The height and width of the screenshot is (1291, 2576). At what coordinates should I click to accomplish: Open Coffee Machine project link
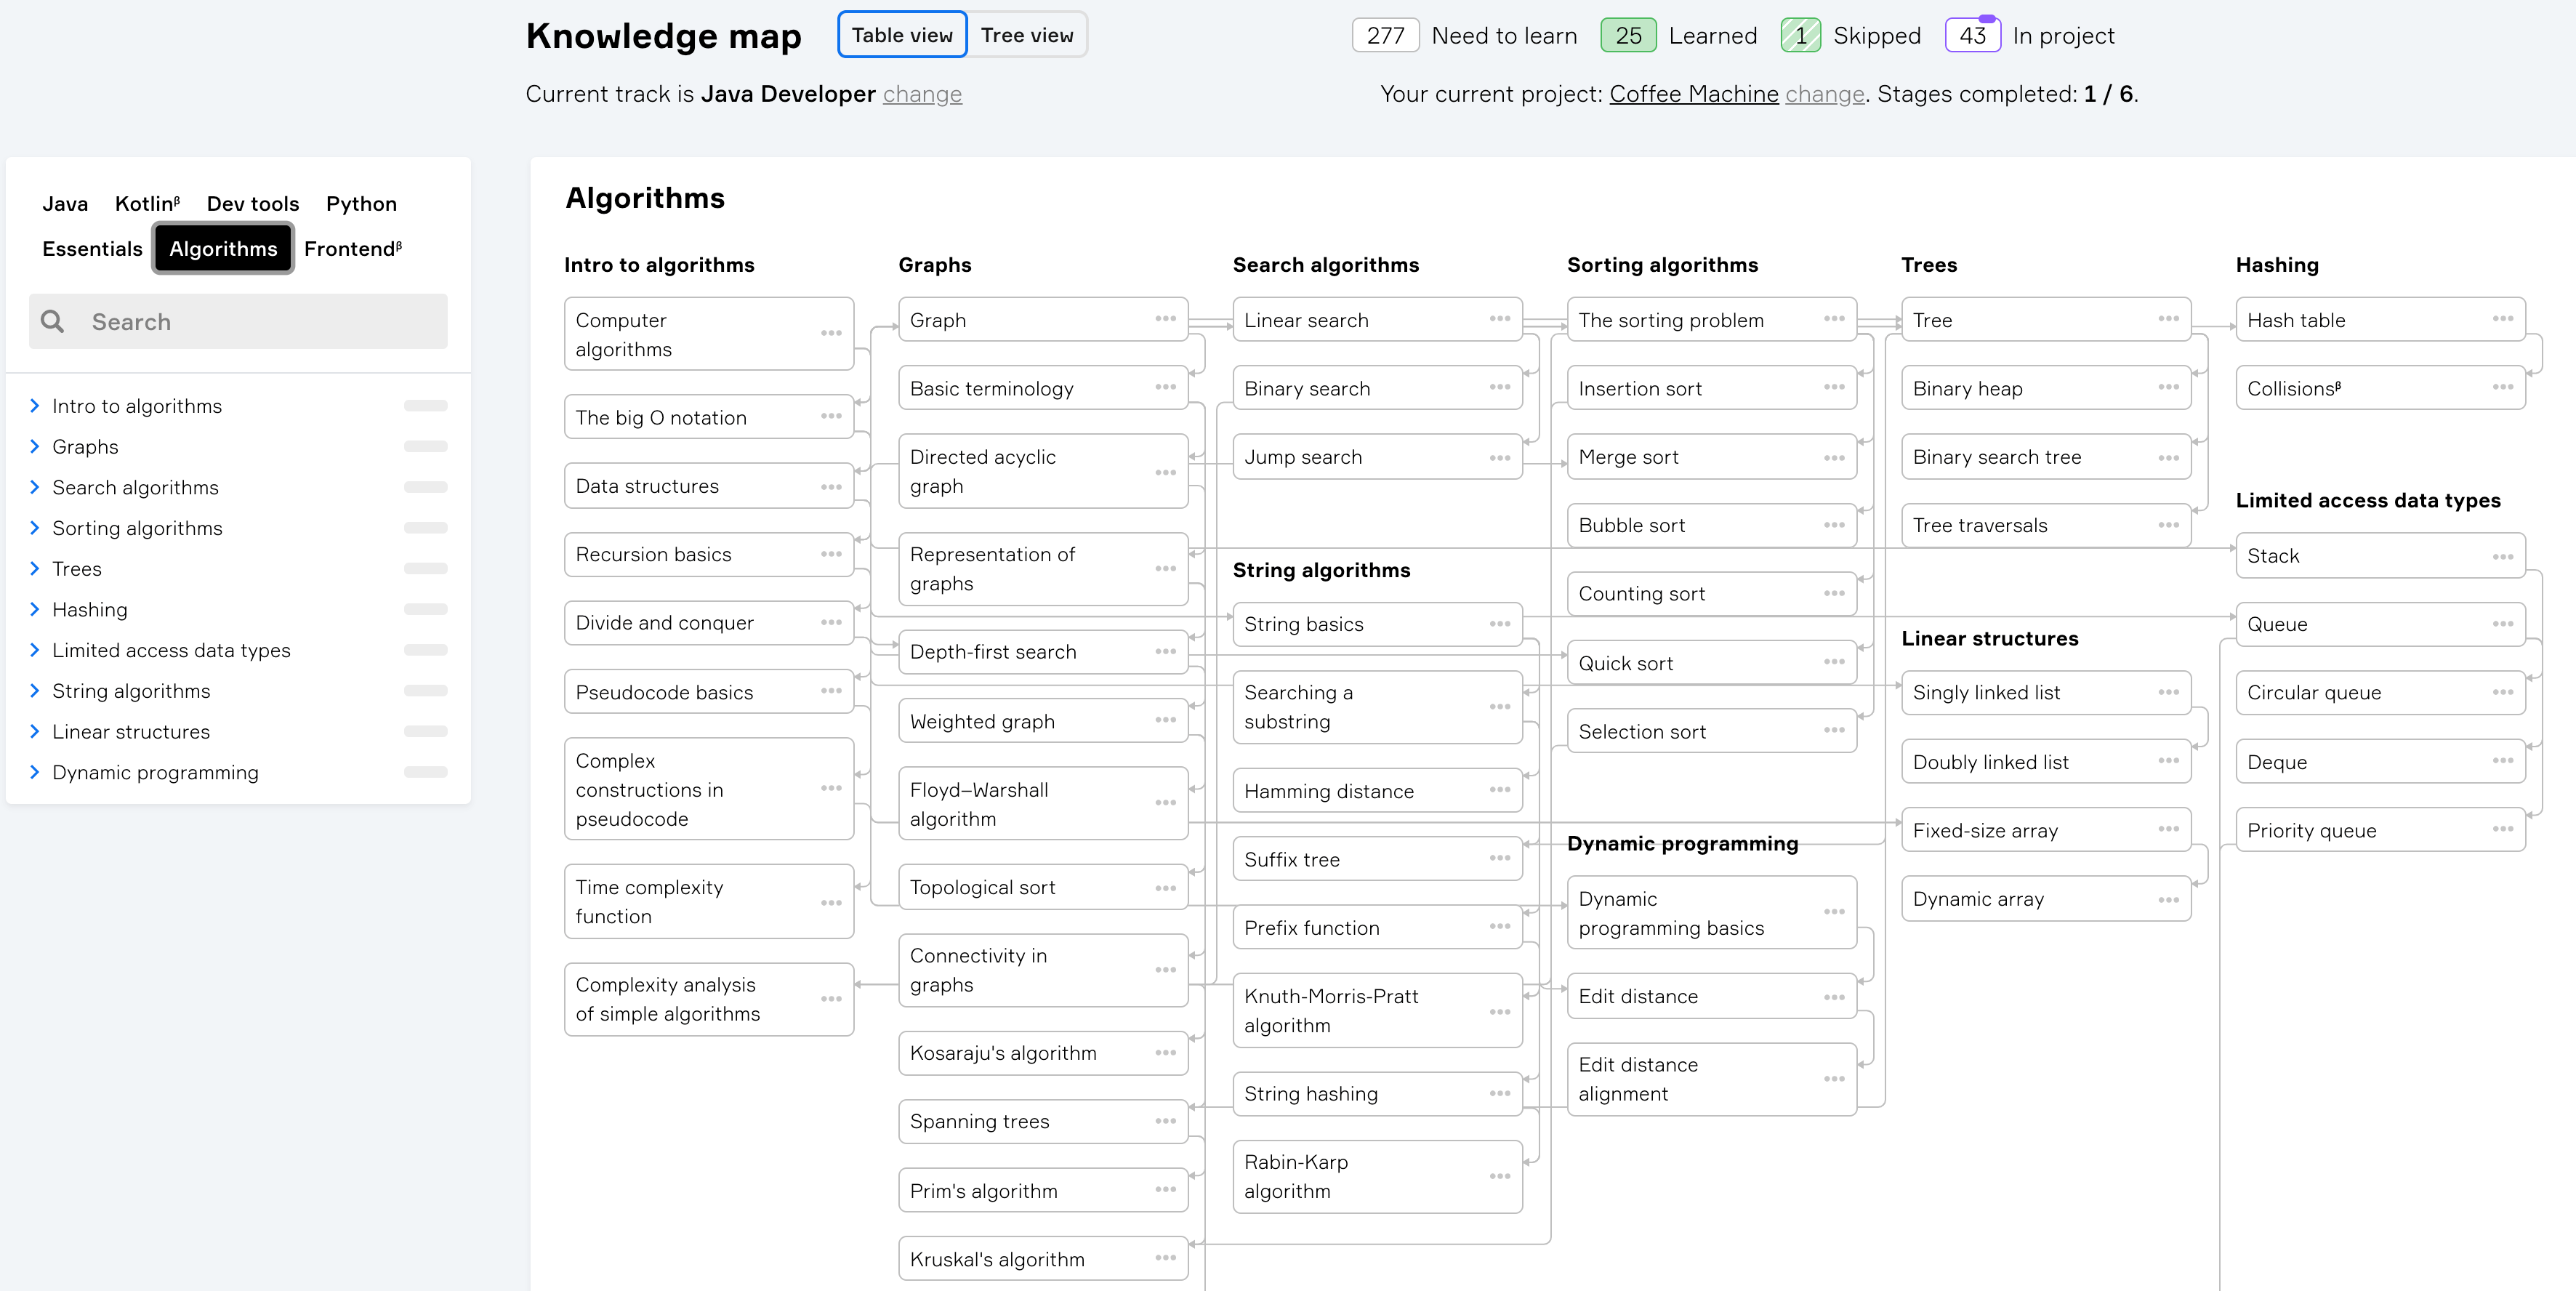click(x=1693, y=94)
